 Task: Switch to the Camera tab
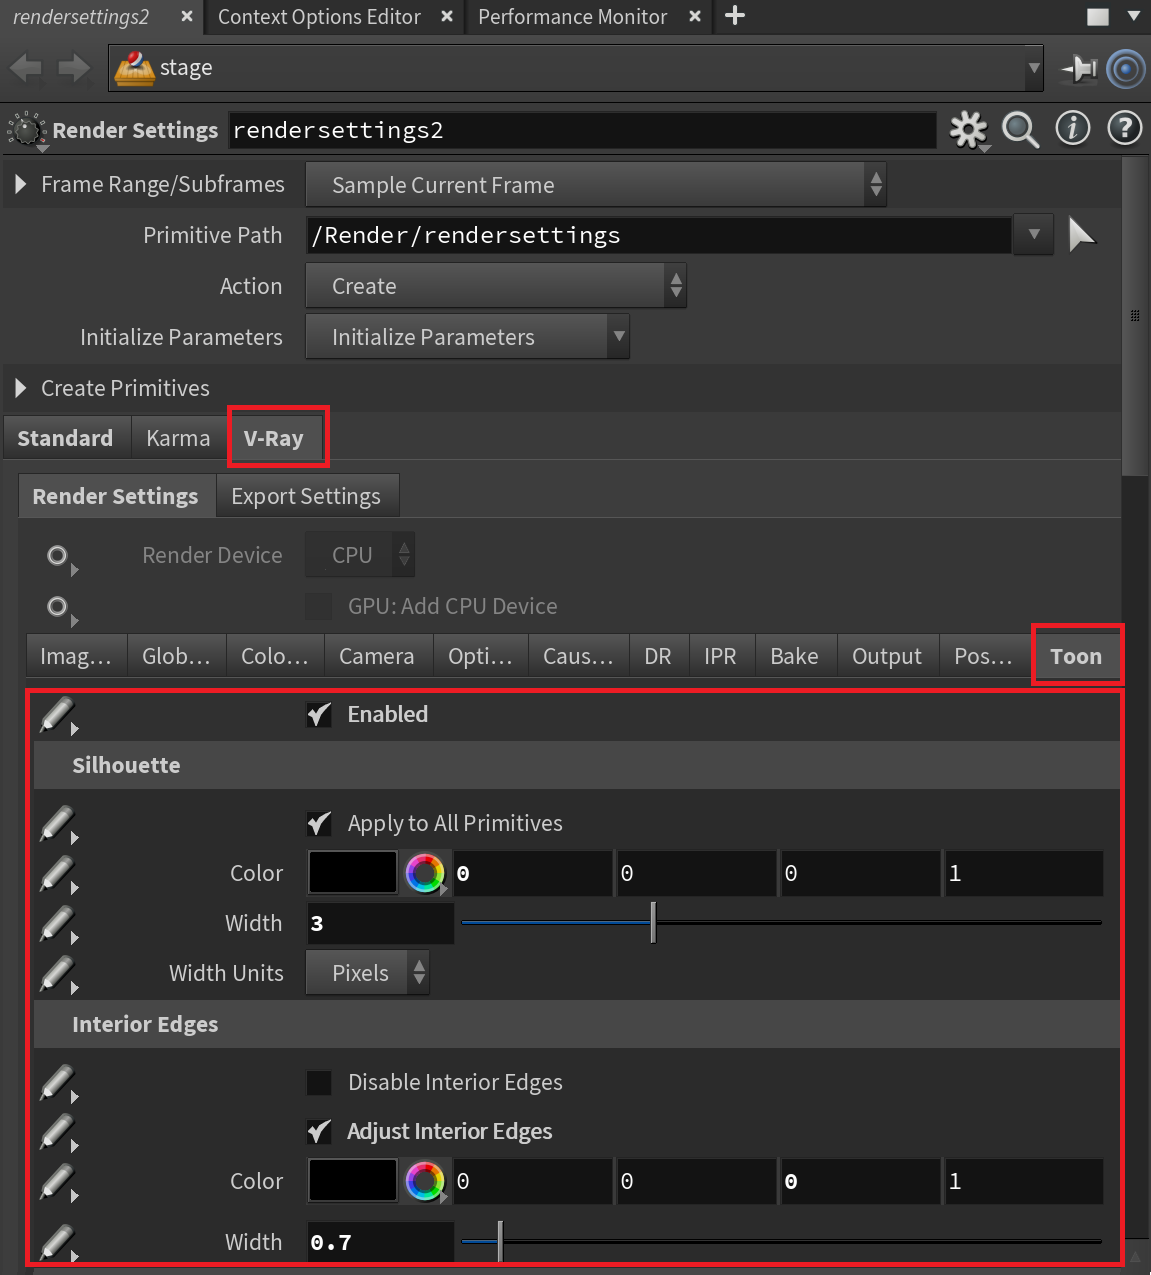[x=376, y=656]
